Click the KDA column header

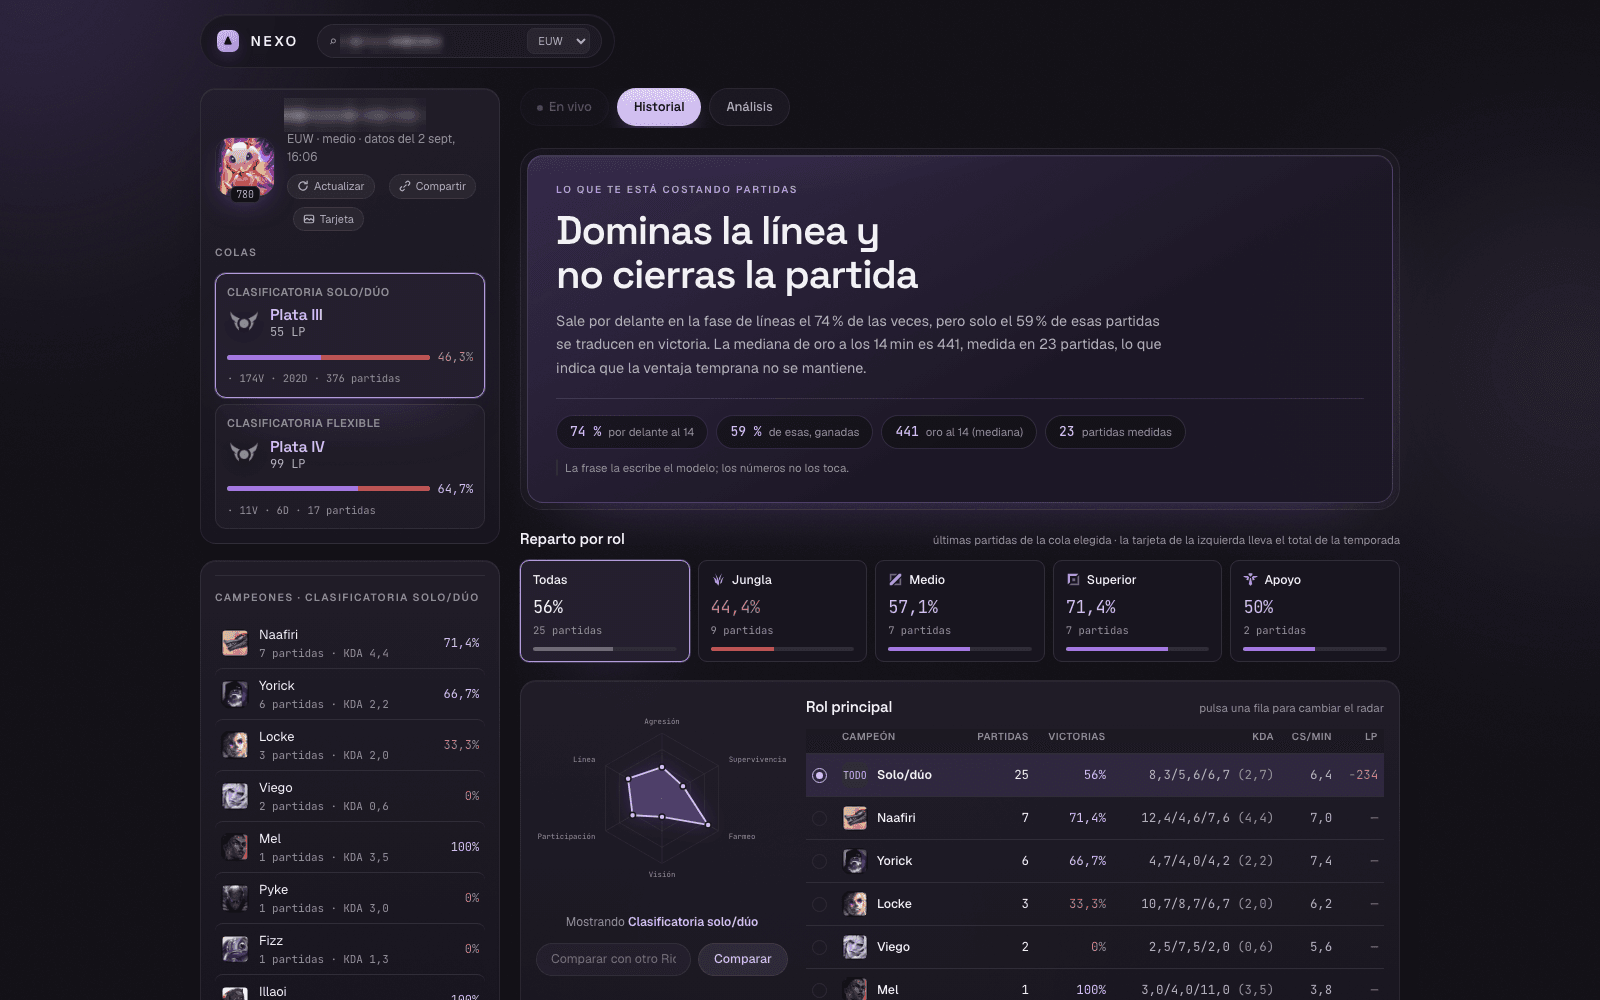tap(1262, 737)
